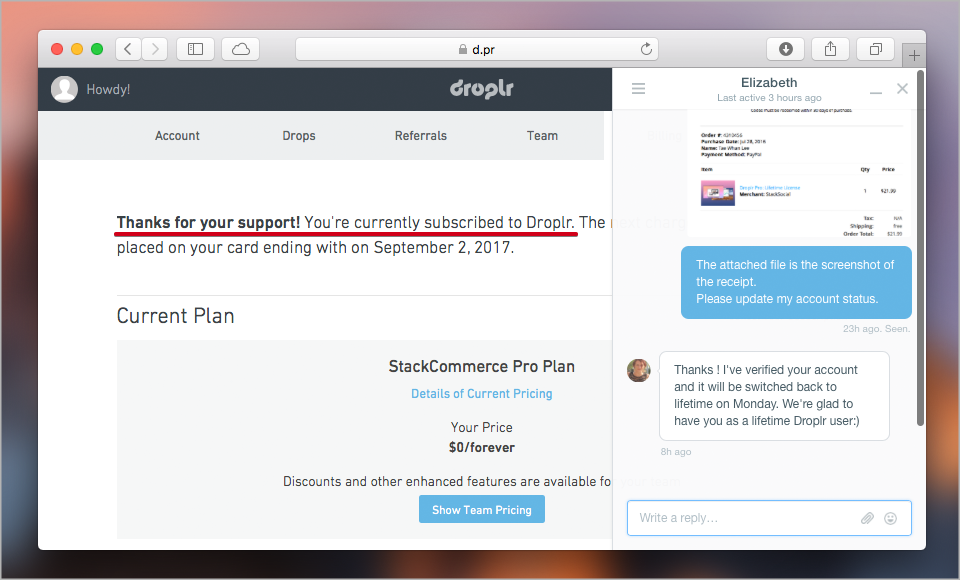Click the blue 'Please update my account status' message
960x580 pixels.
pyautogui.click(x=796, y=282)
